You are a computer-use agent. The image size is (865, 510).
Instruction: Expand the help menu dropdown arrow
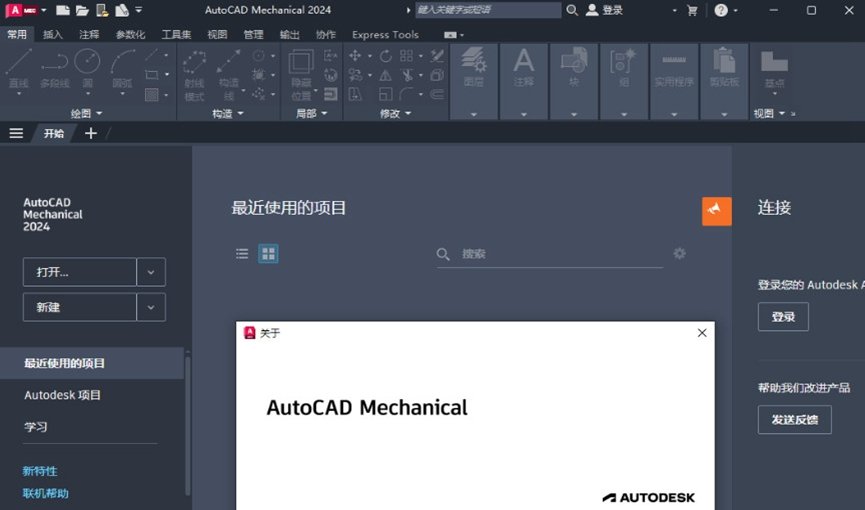pos(735,10)
